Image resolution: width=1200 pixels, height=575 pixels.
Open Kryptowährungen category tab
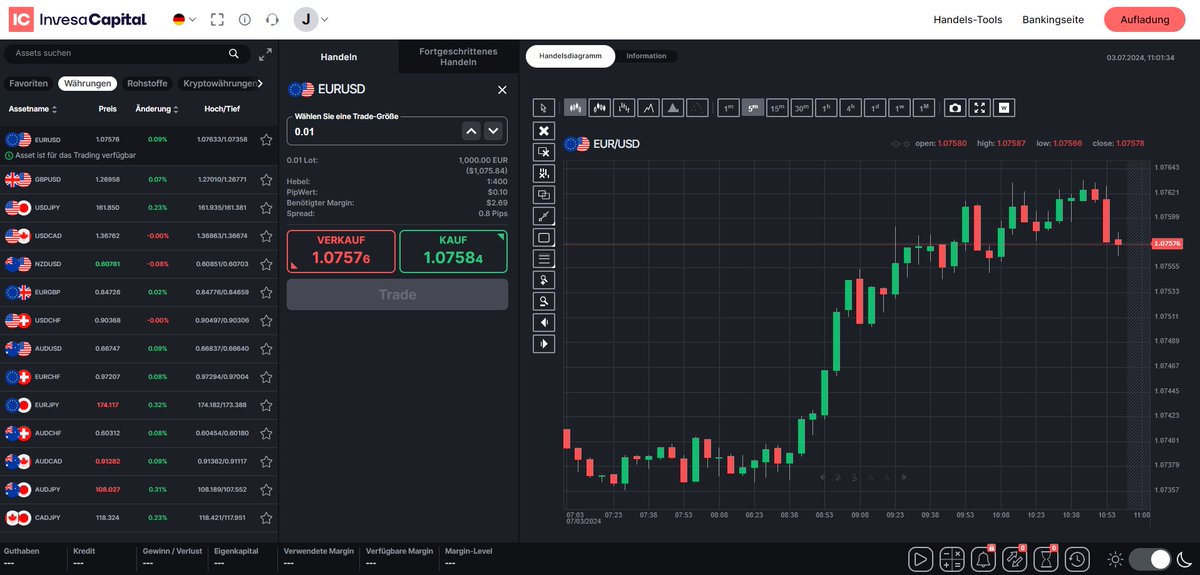[x=217, y=84]
